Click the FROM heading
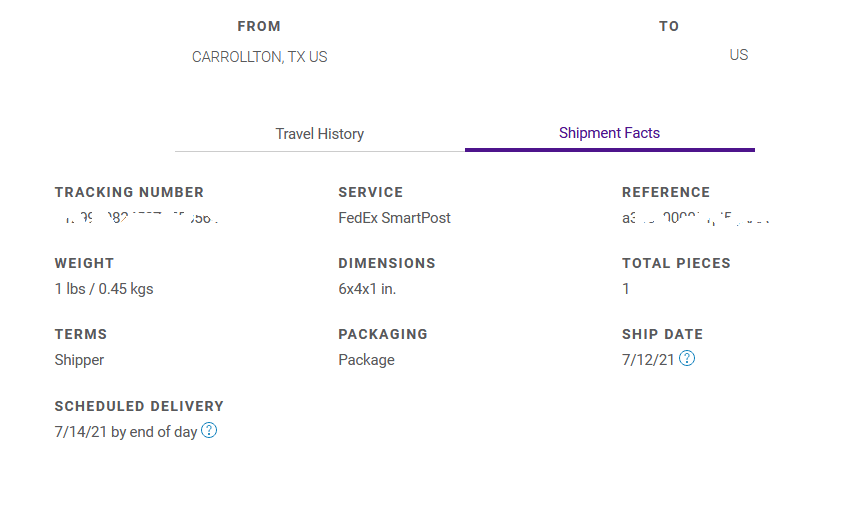The height and width of the screenshot is (511, 861). [x=259, y=26]
